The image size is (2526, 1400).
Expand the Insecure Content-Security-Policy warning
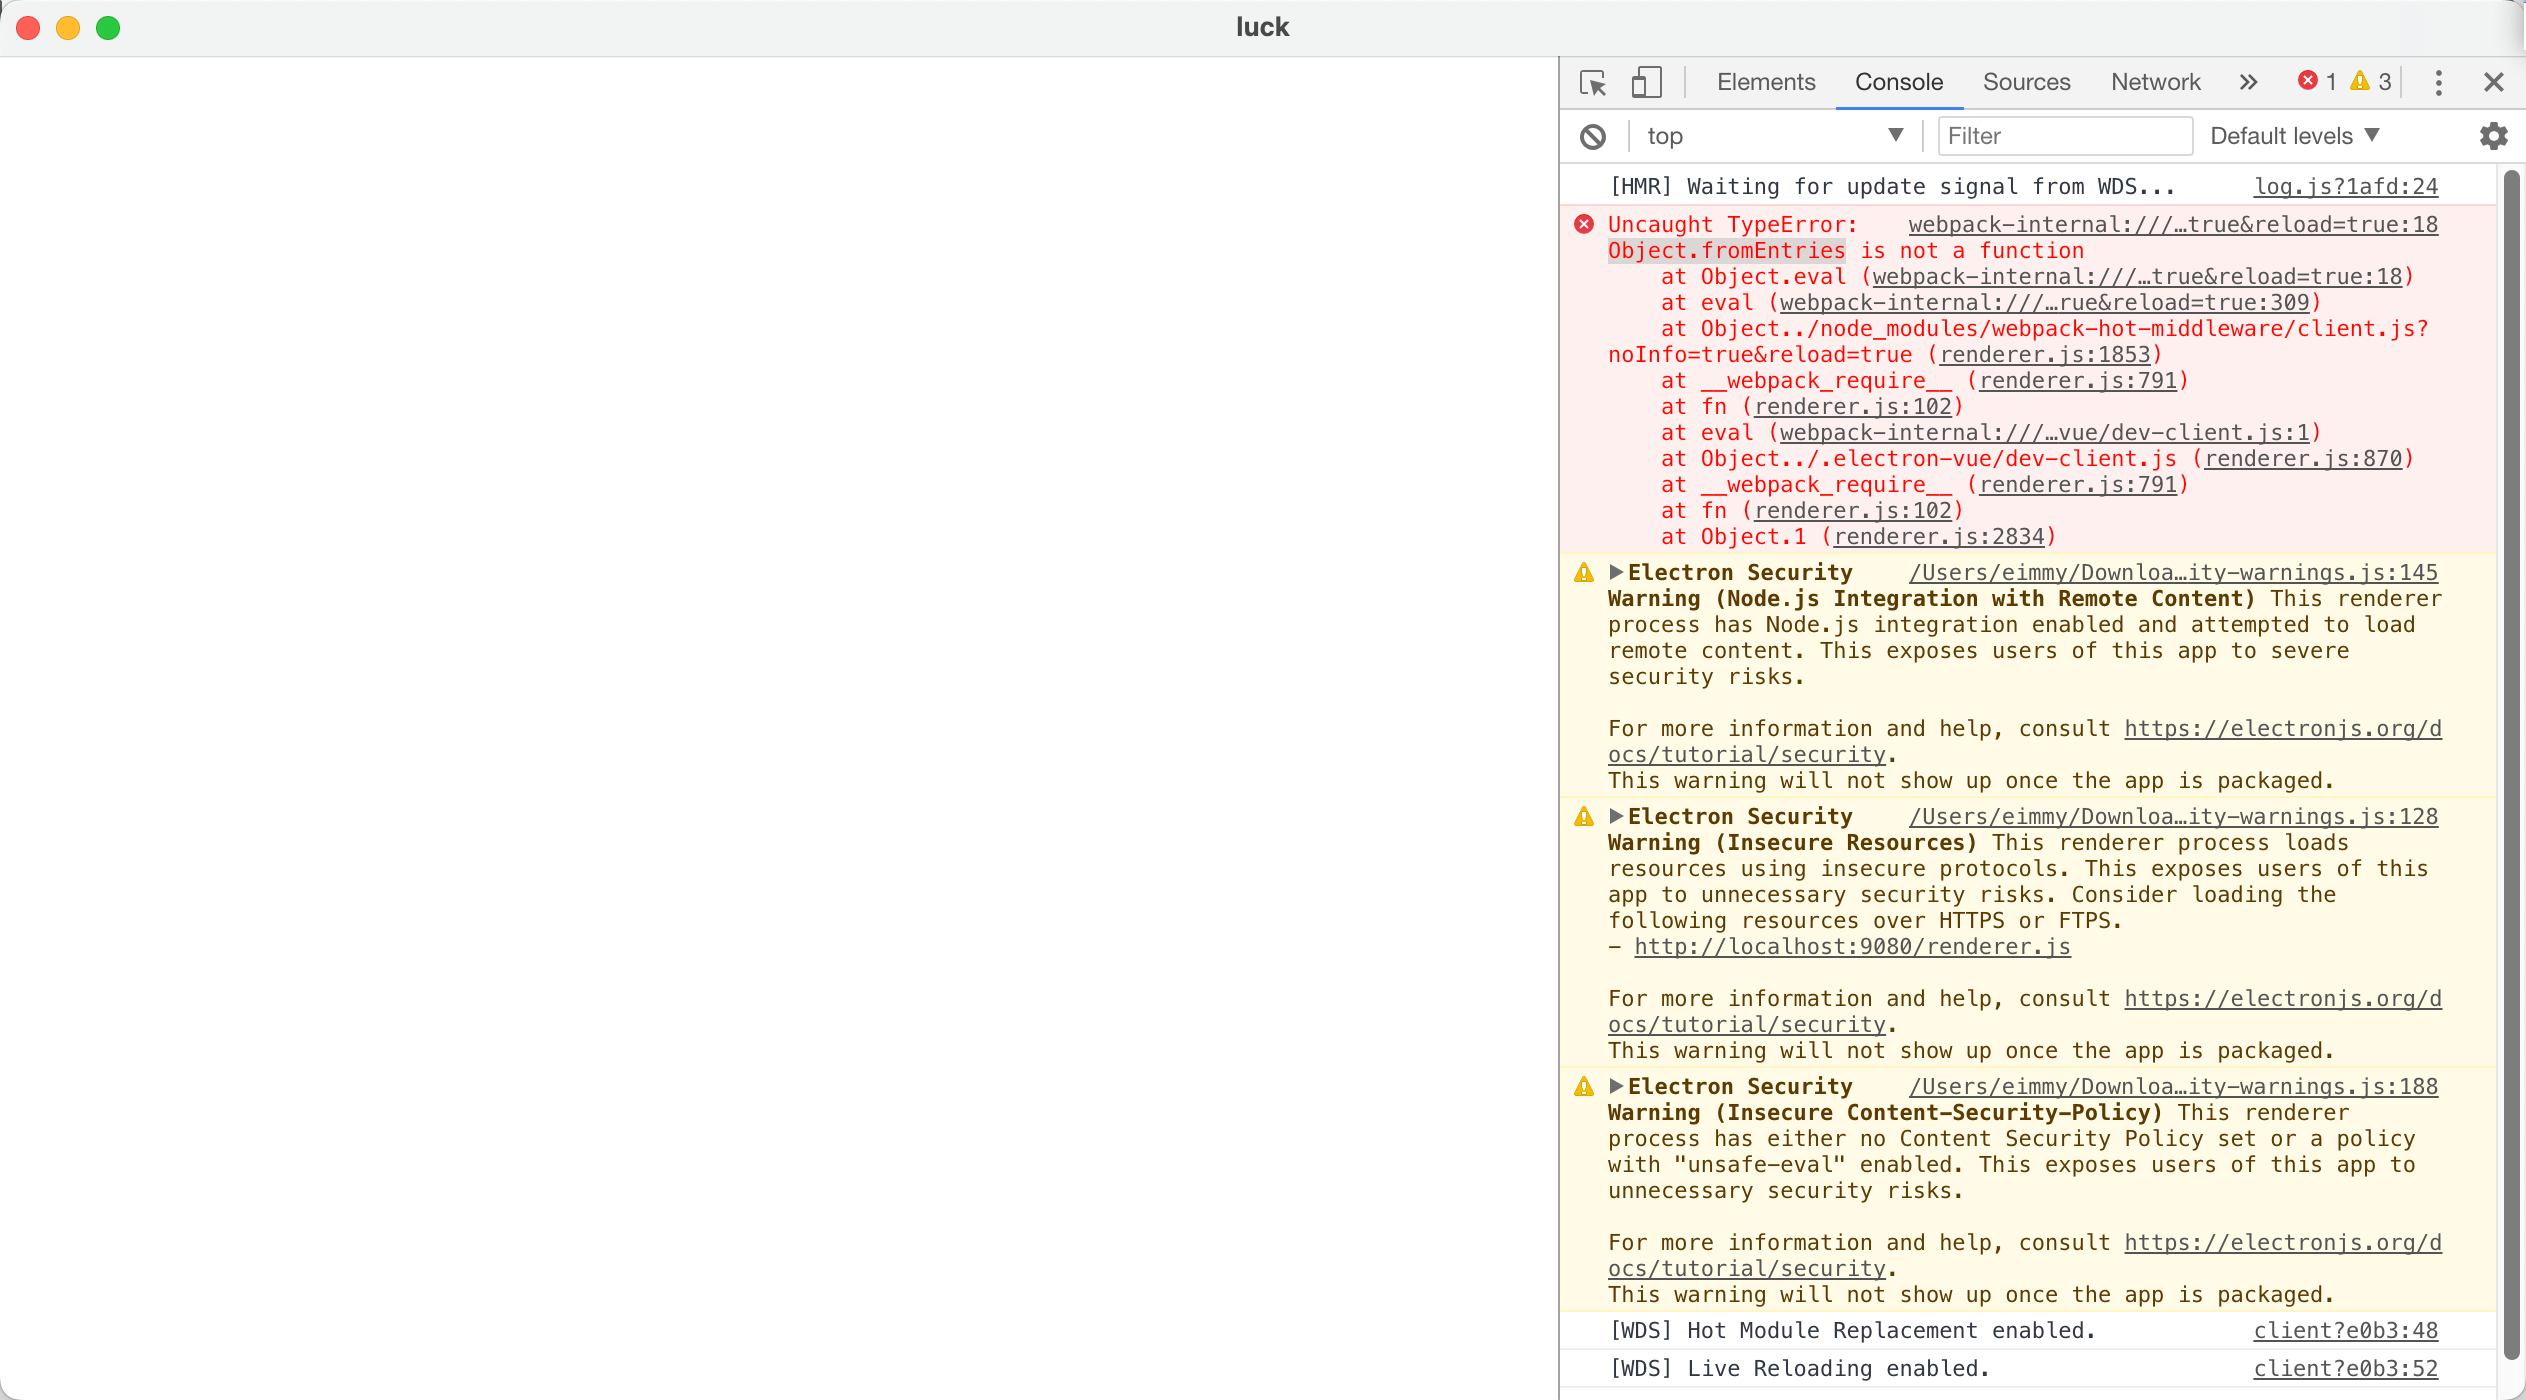pos(1615,1086)
